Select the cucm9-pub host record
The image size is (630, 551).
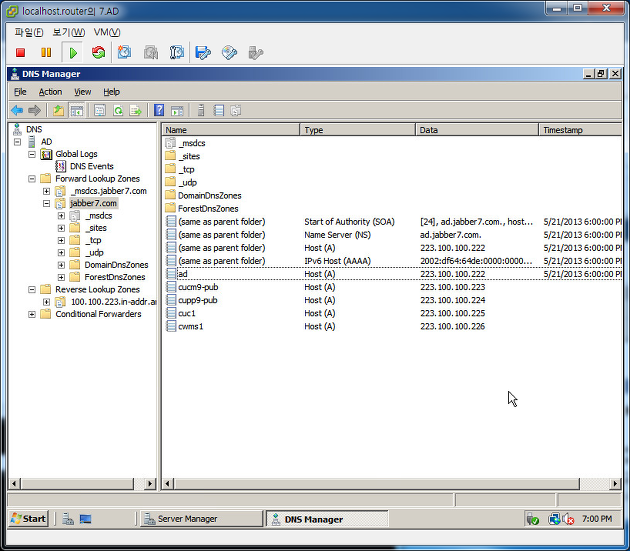coord(198,287)
